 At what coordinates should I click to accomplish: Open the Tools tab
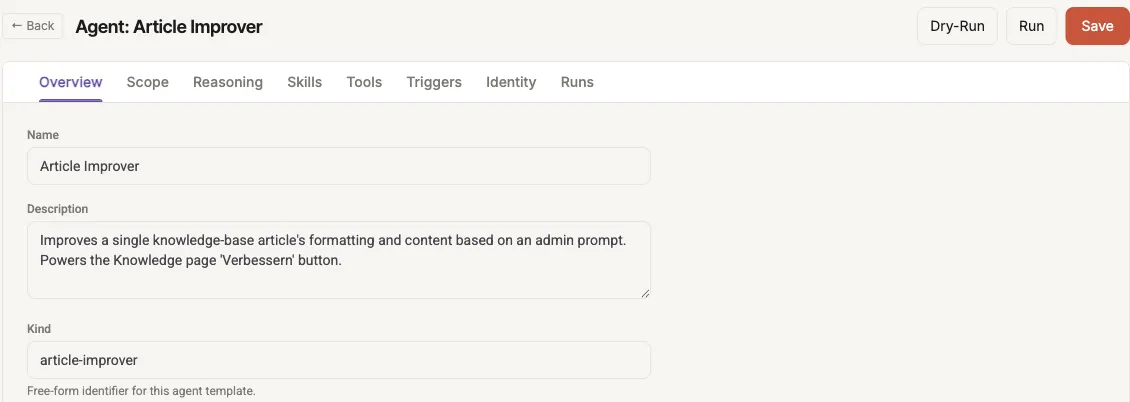pos(364,82)
